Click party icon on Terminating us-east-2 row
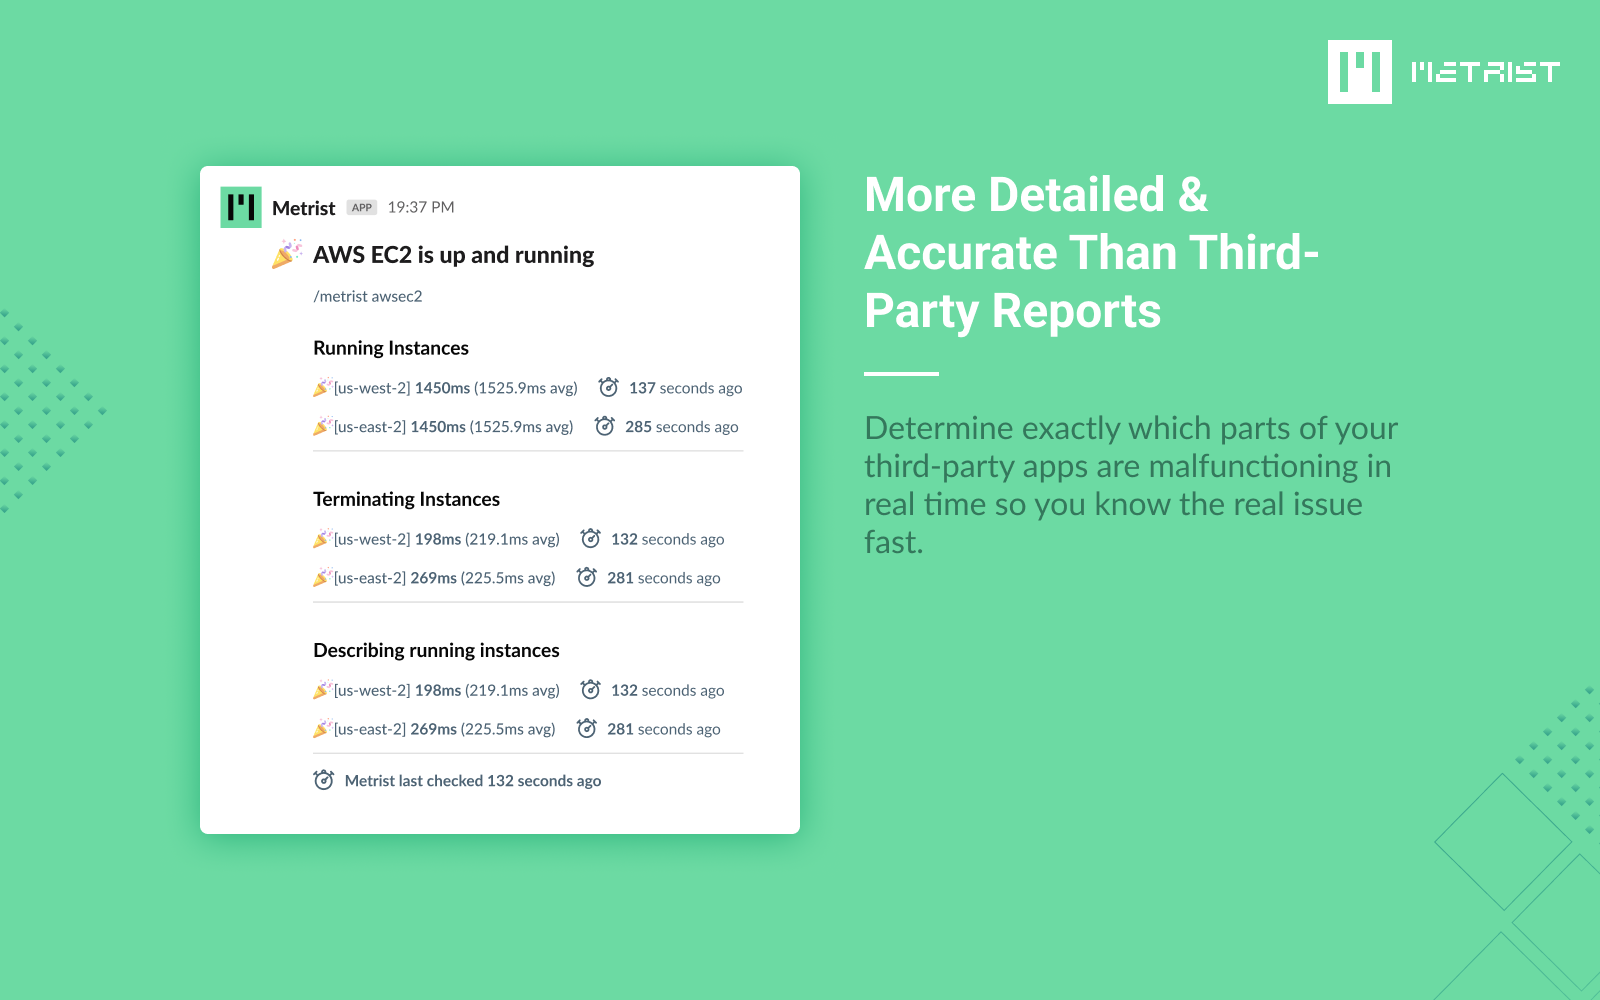Image resolution: width=1600 pixels, height=1000 pixels. 322,577
